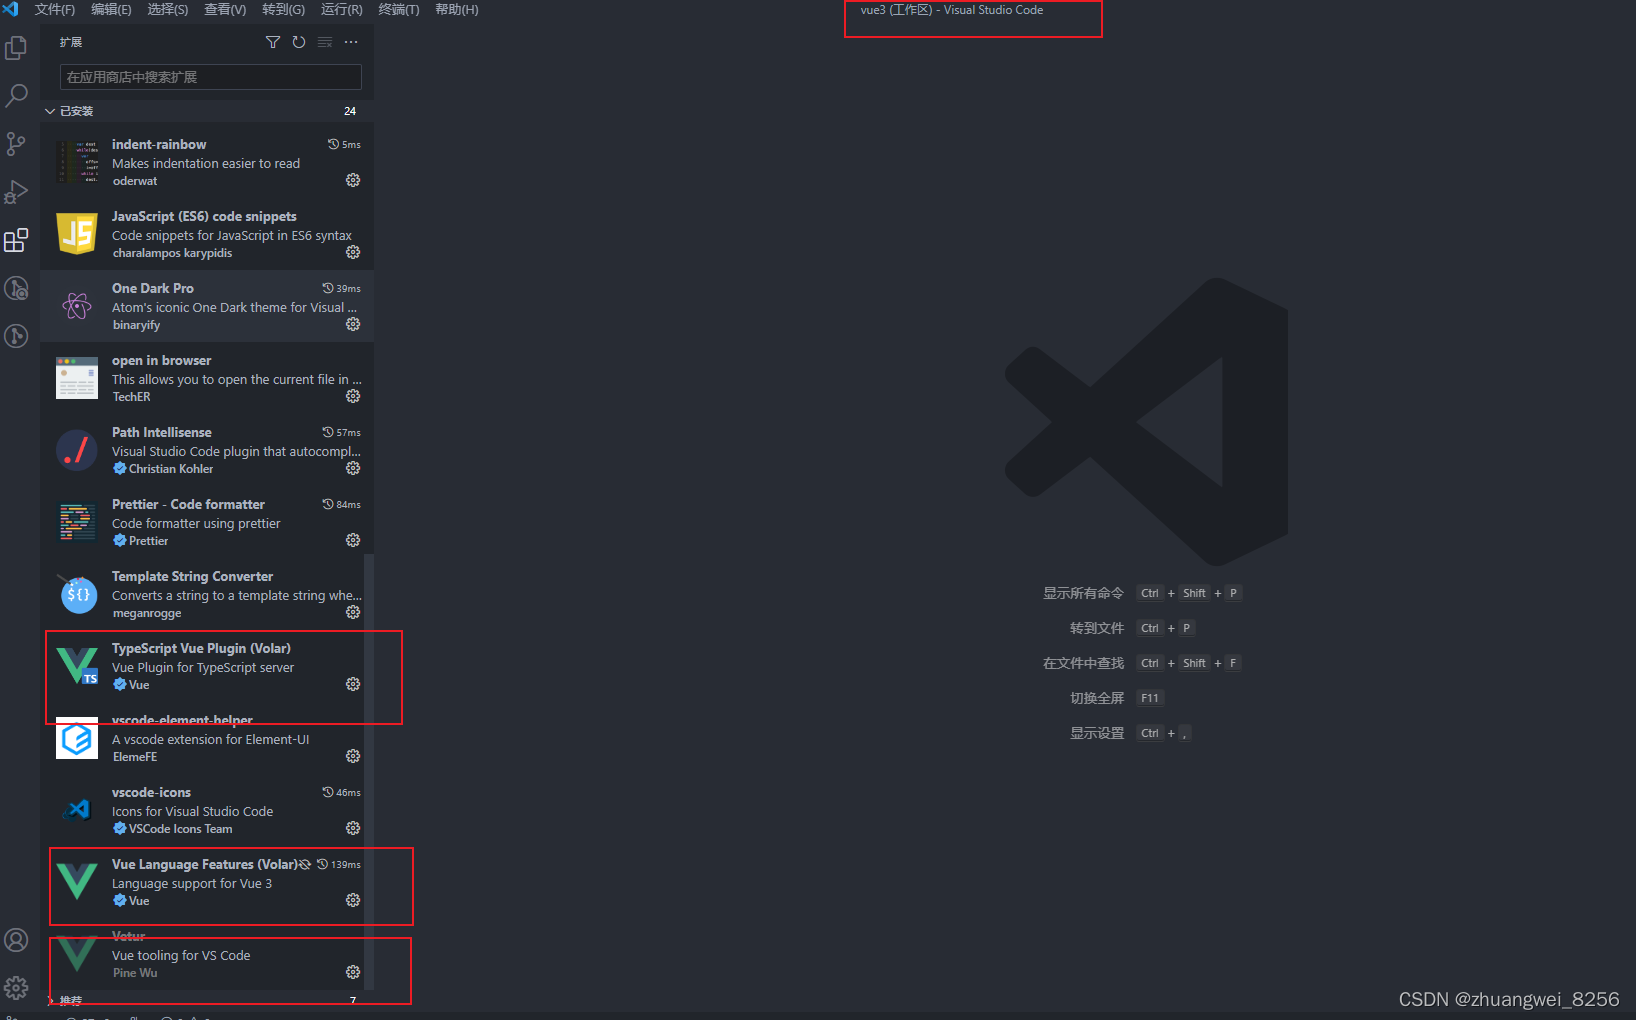Select the Path Intellisense extension title
The width and height of the screenshot is (1636, 1020).
(162, 432)
